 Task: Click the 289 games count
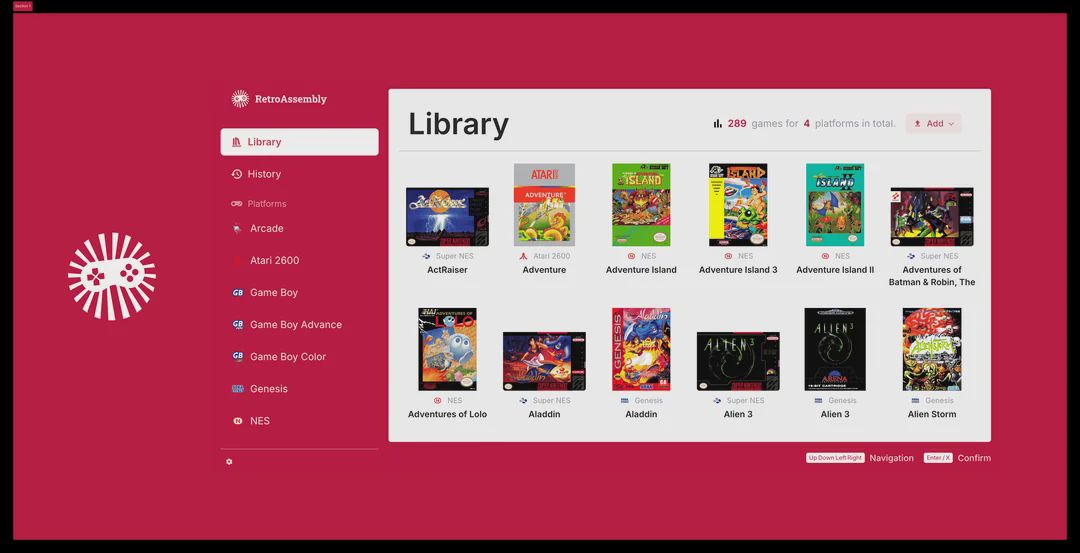pos(737,124)
